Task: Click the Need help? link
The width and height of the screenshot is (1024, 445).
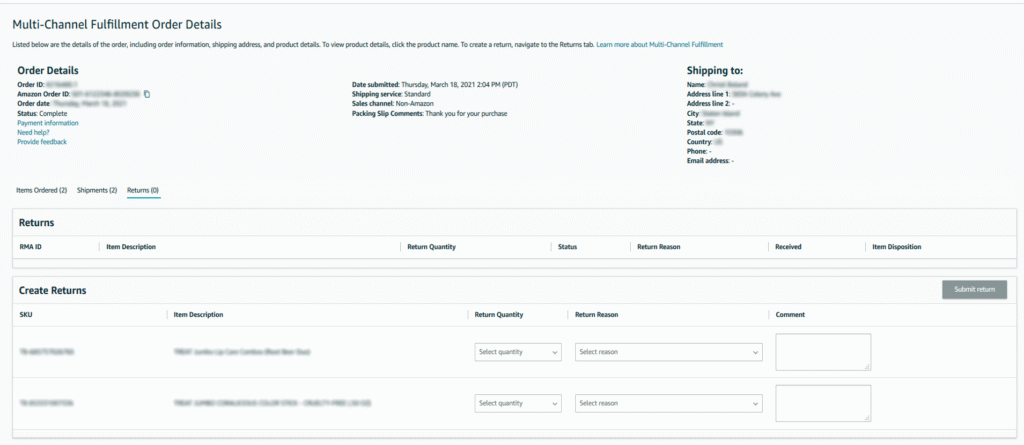Action: [x=33, y=132]
